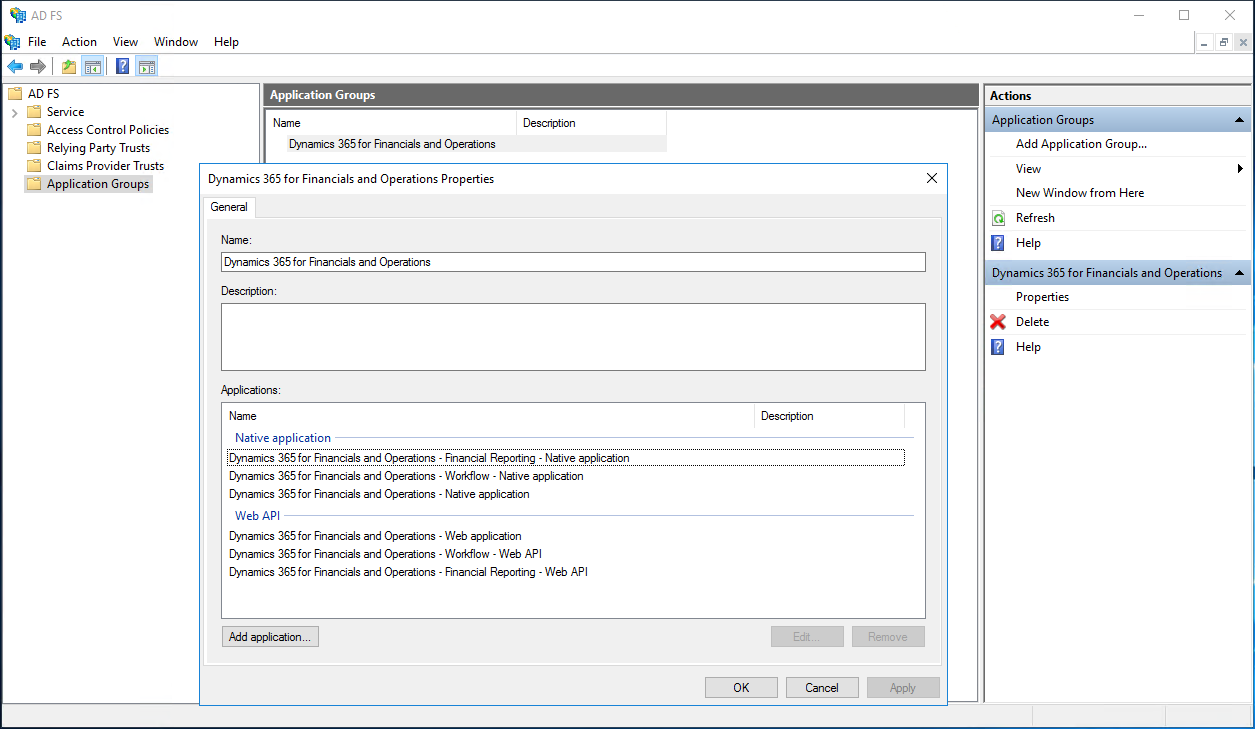Minimize the inner MDI child window
Viewport: 1255px width, 729px height.
pyautogui.click(x=1205, y=42)
